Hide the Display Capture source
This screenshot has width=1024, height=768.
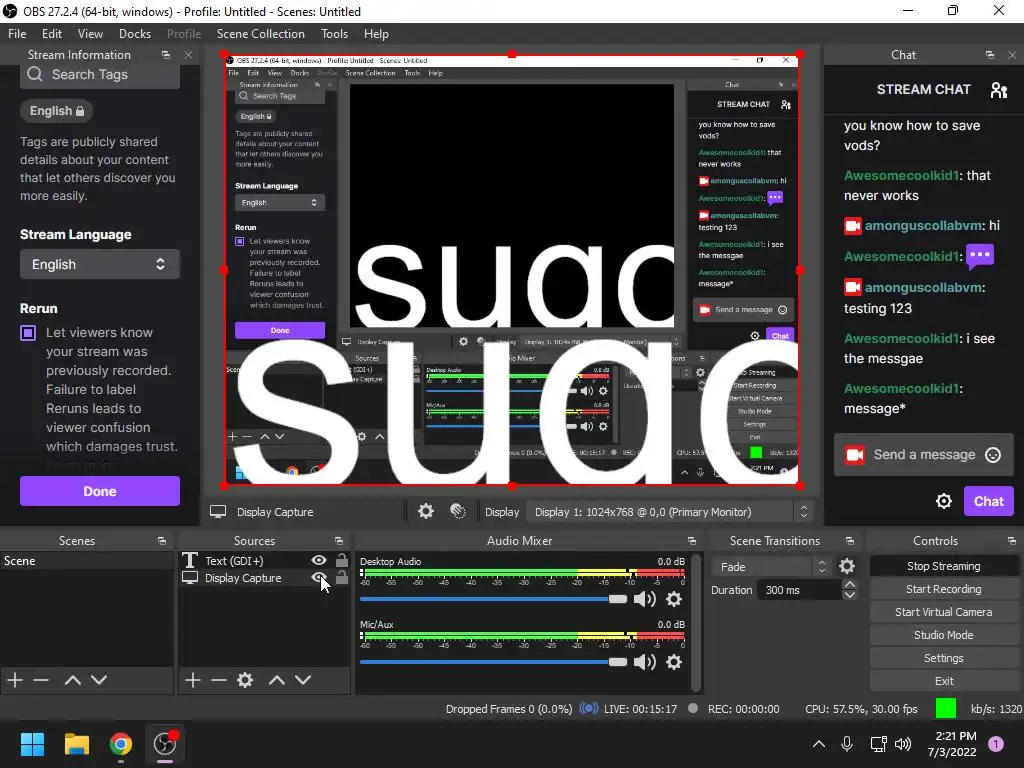coord(319,577)
